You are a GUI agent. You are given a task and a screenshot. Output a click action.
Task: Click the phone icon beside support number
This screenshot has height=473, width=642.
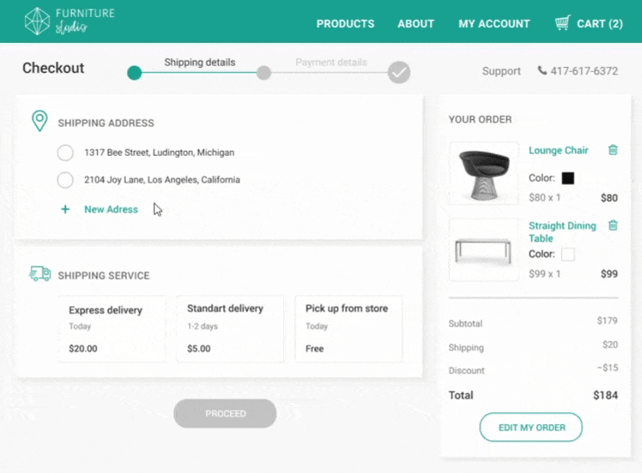[542, 71]
